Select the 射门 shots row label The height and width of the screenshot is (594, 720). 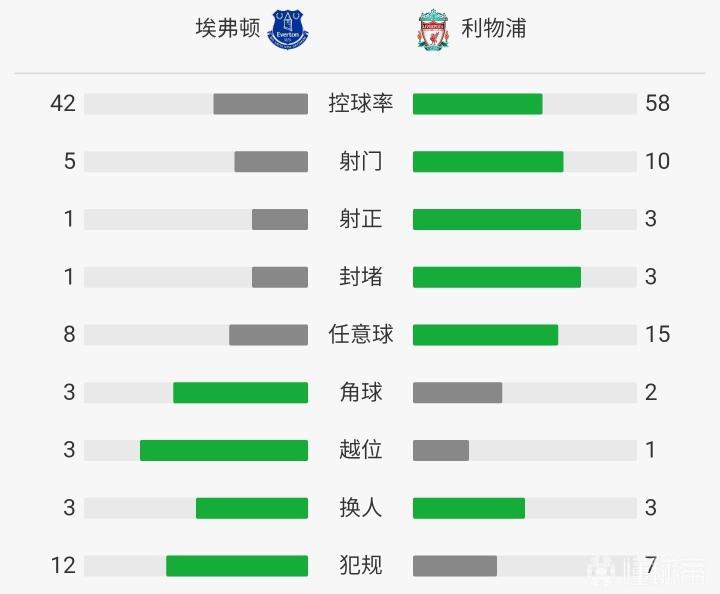tap(360, 161)
